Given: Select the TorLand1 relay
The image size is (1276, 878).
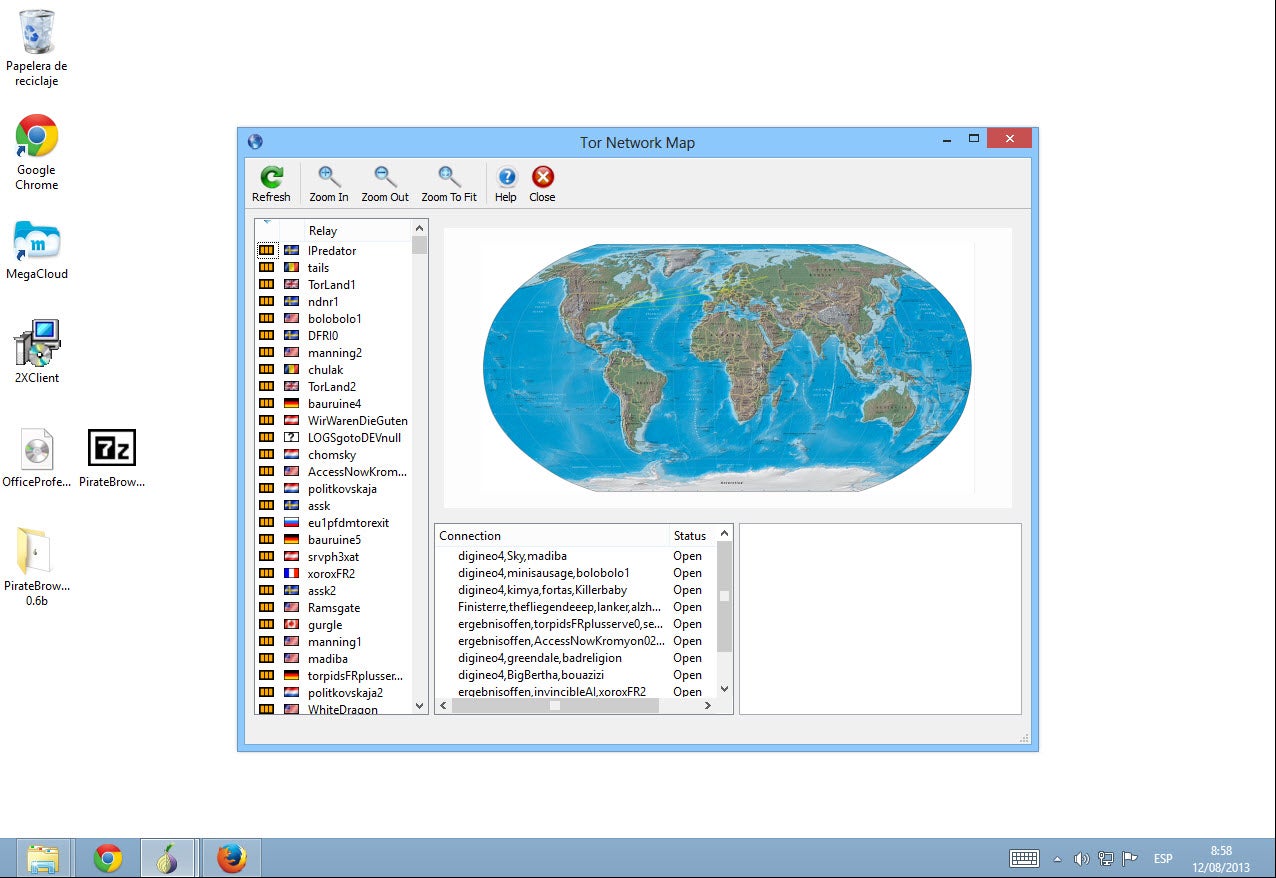Looking at the screenshot, I should (x=332, y=285).
